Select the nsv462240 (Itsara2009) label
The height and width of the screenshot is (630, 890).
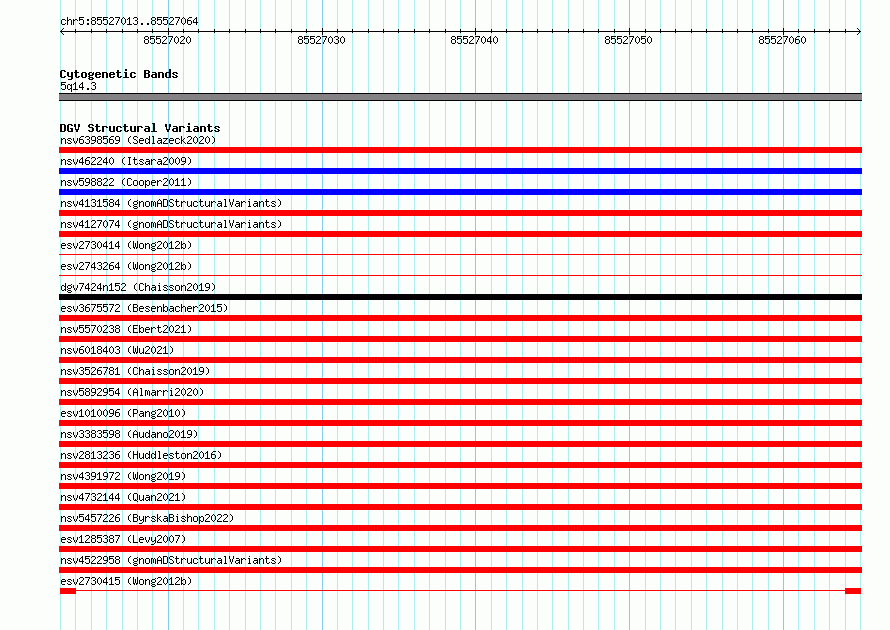pos(126,161)
